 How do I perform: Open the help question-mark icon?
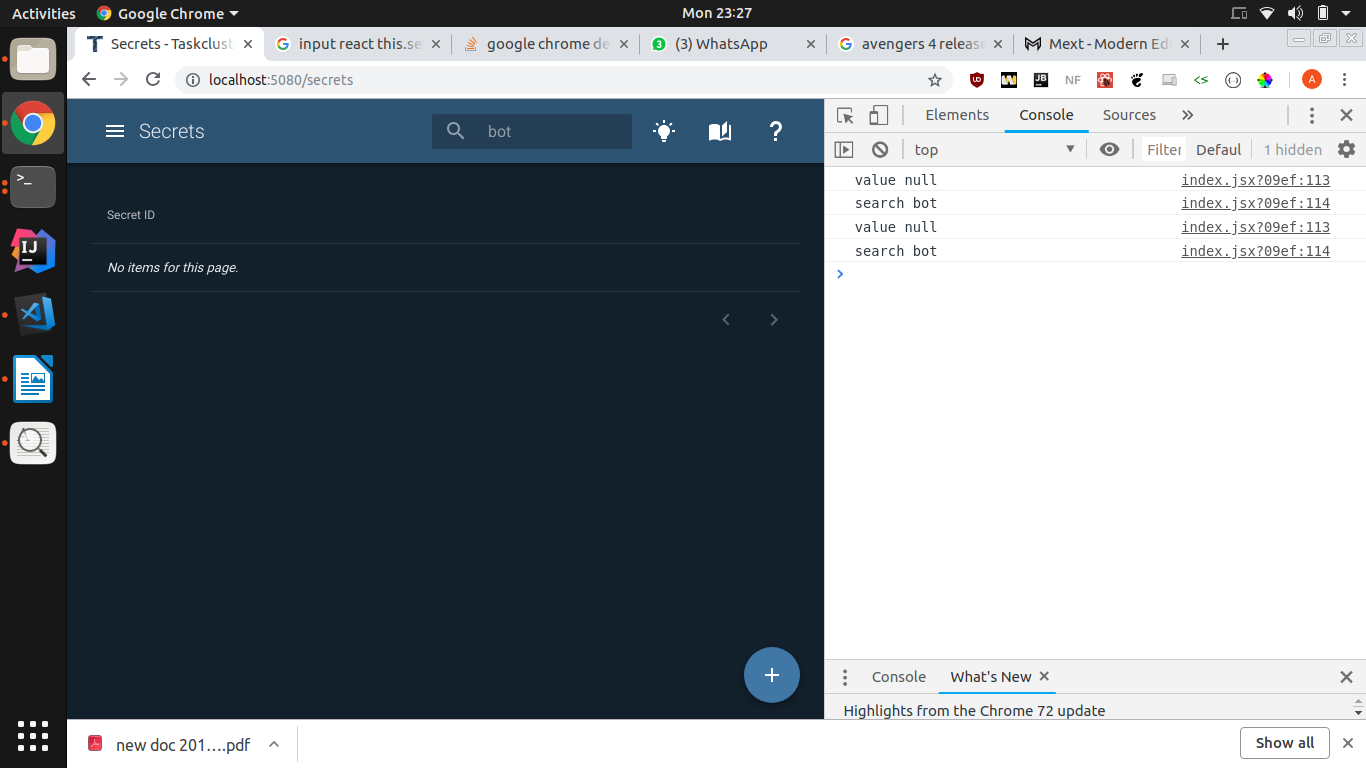tap(776, 131)
